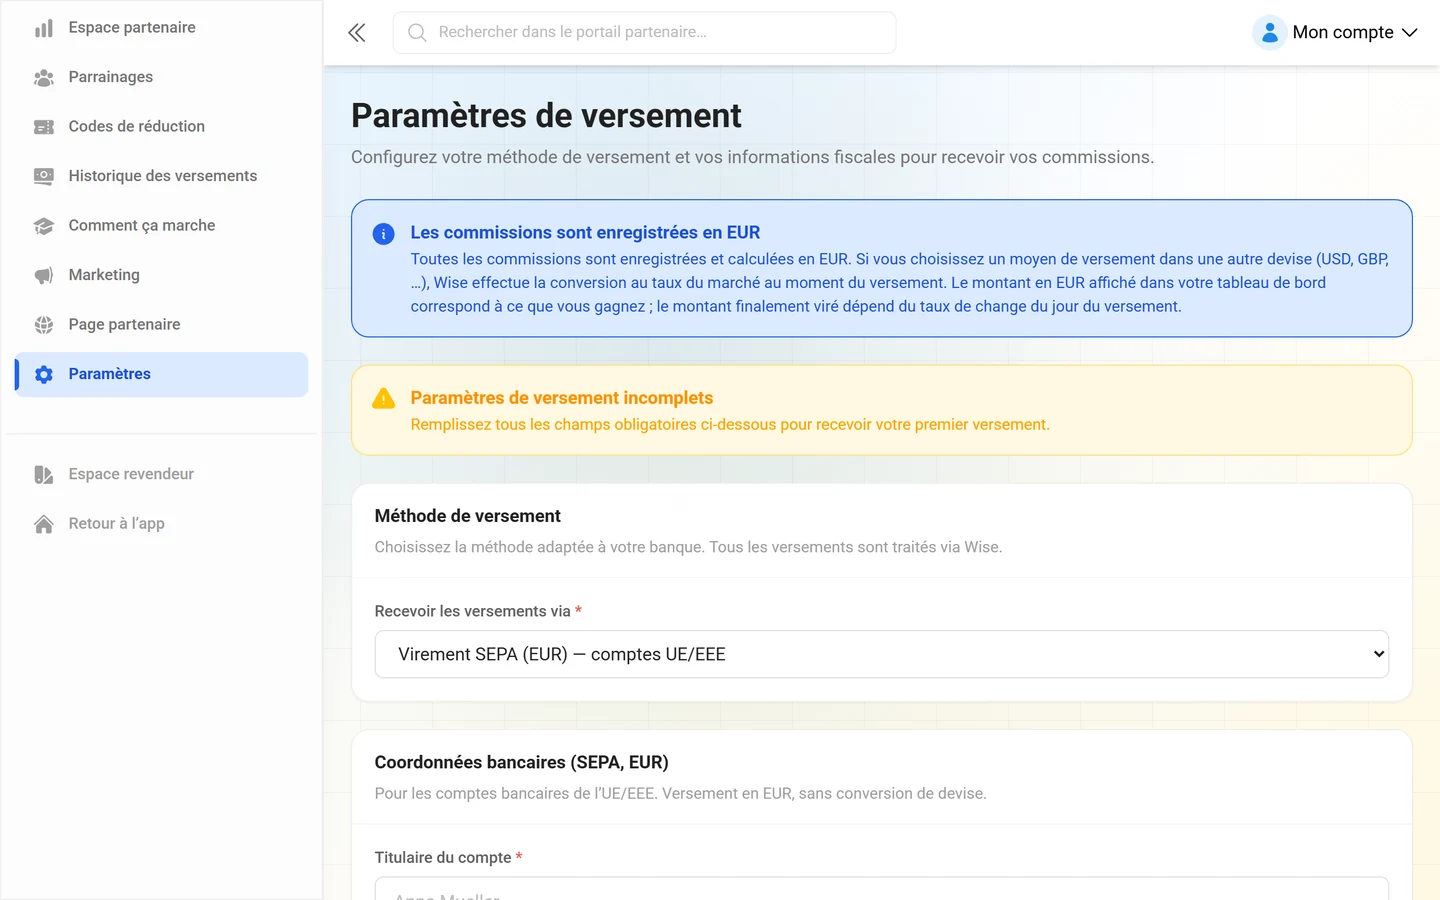The height and width of the screenshot is (900, 1440).
Task: Click the Coordonnées bancaires (SEPA, EUR) title
Action: tap(522, 762)
